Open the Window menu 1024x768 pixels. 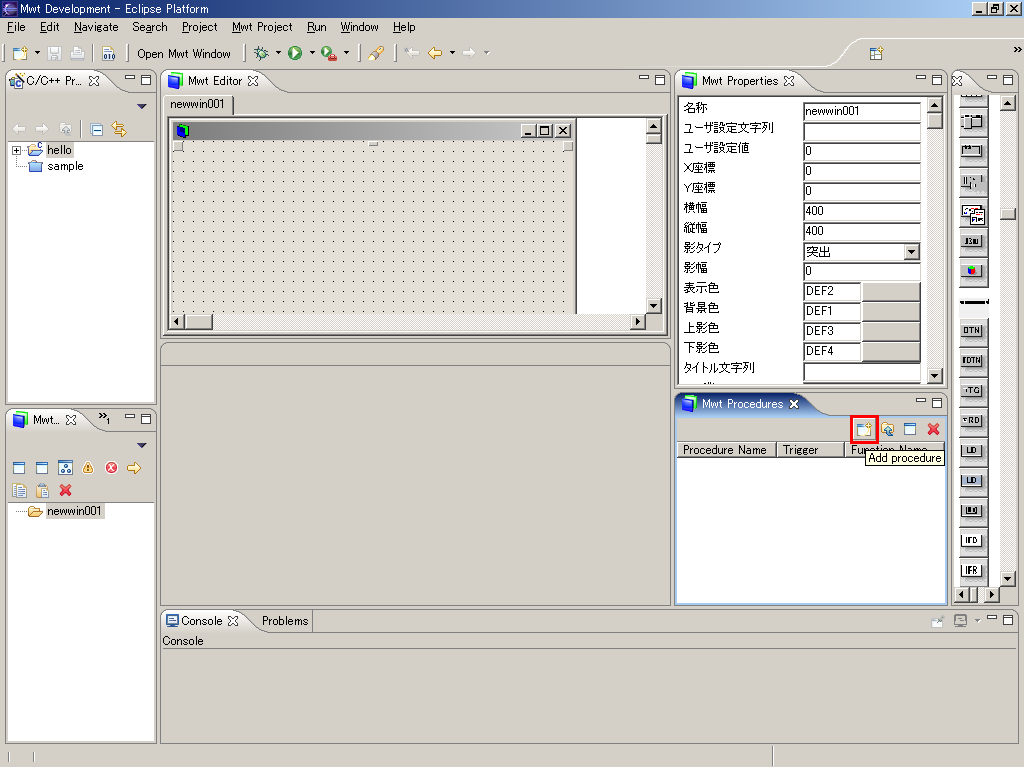(359, 27)
